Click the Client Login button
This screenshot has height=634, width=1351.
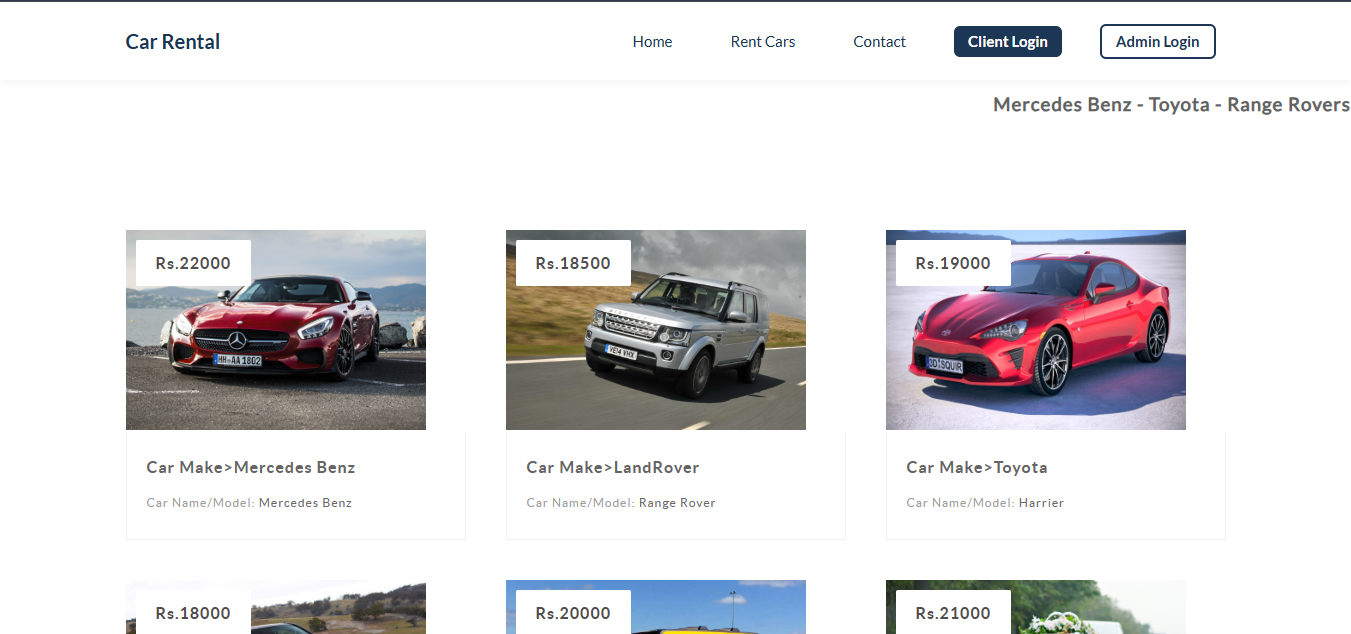click(x=1007, y=41)
